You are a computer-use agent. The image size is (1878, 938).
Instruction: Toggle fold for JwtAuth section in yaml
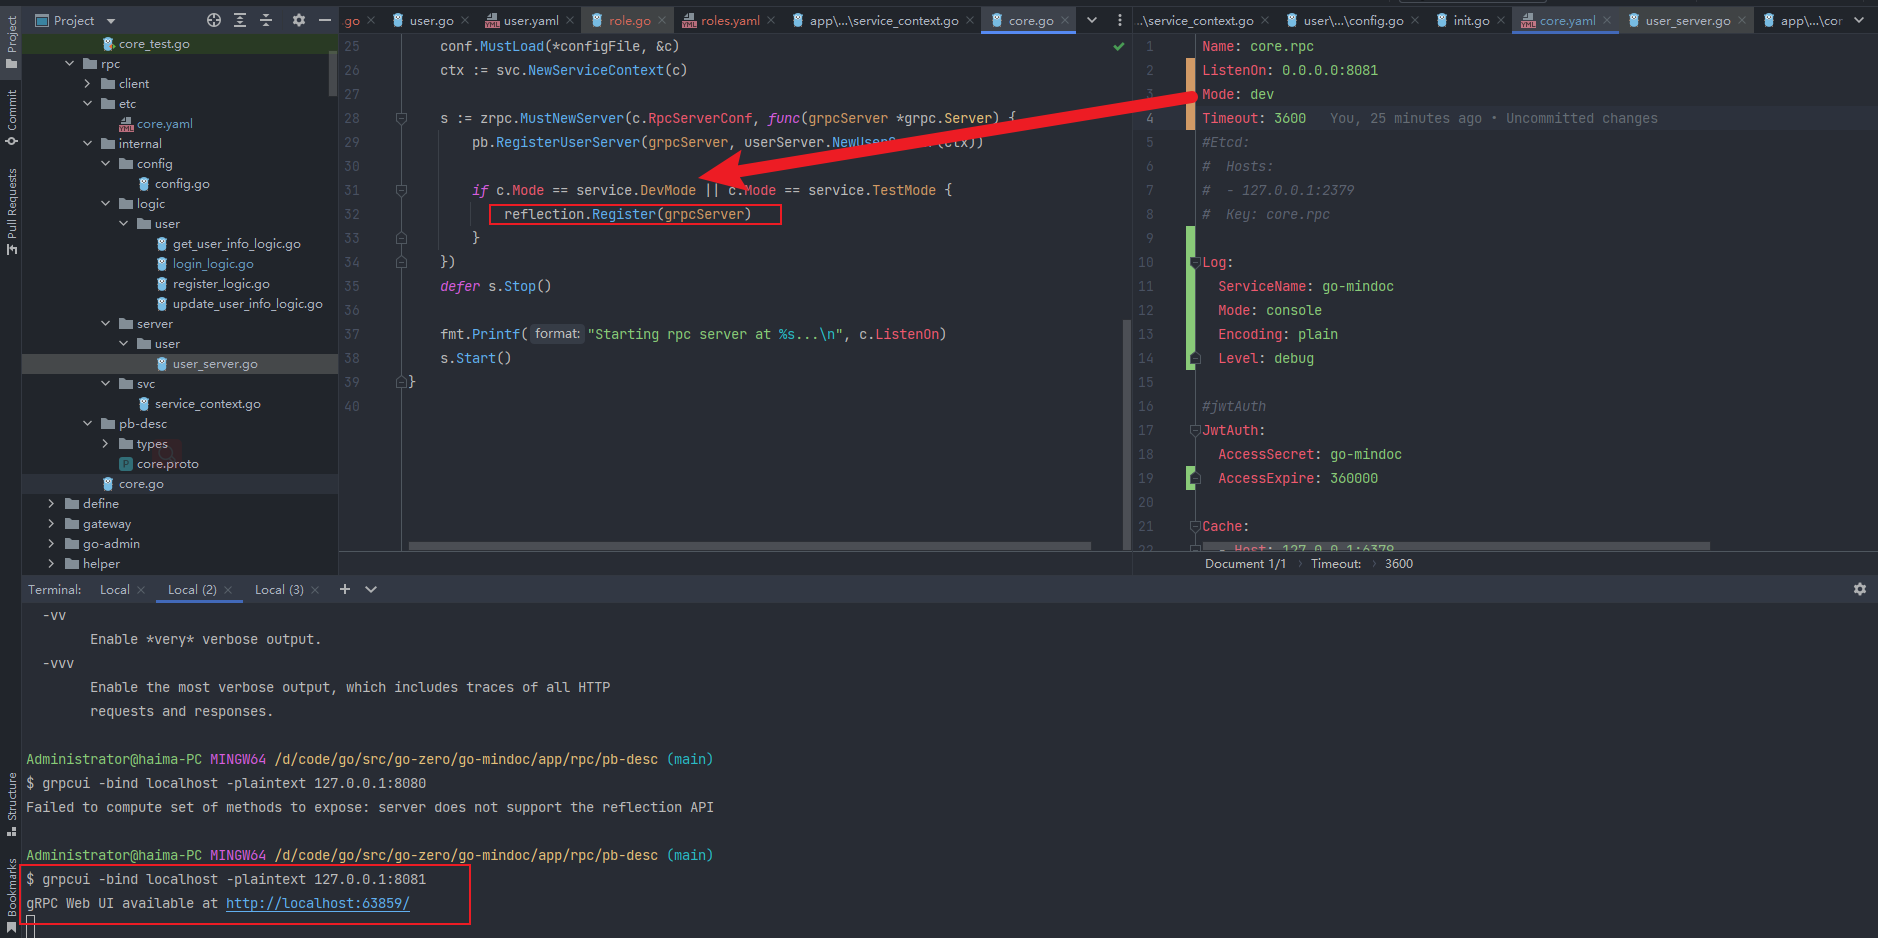(x=1194, y=431)
